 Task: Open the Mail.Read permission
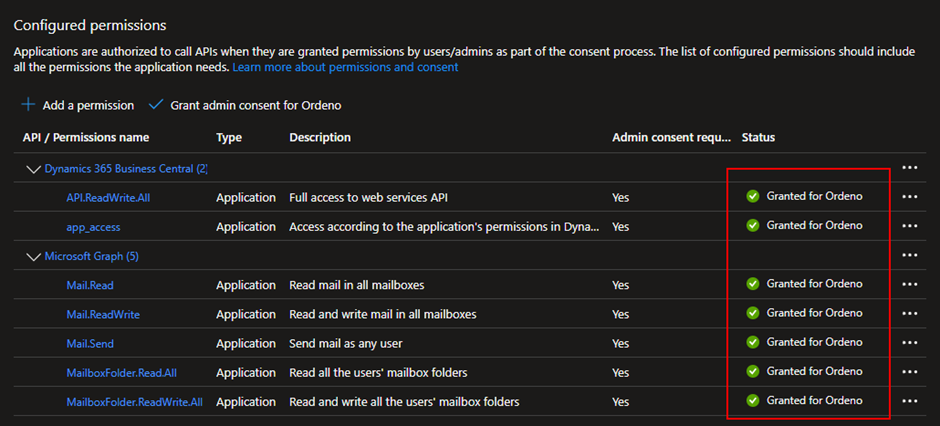pyautogui.click(x=90, y=285)
